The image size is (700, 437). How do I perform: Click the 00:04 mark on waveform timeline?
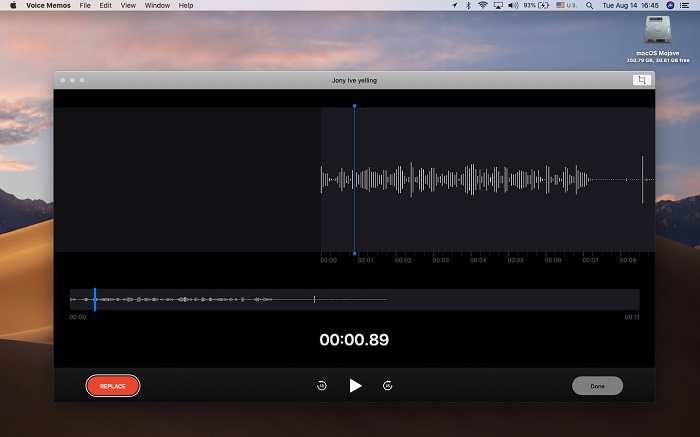477,260
